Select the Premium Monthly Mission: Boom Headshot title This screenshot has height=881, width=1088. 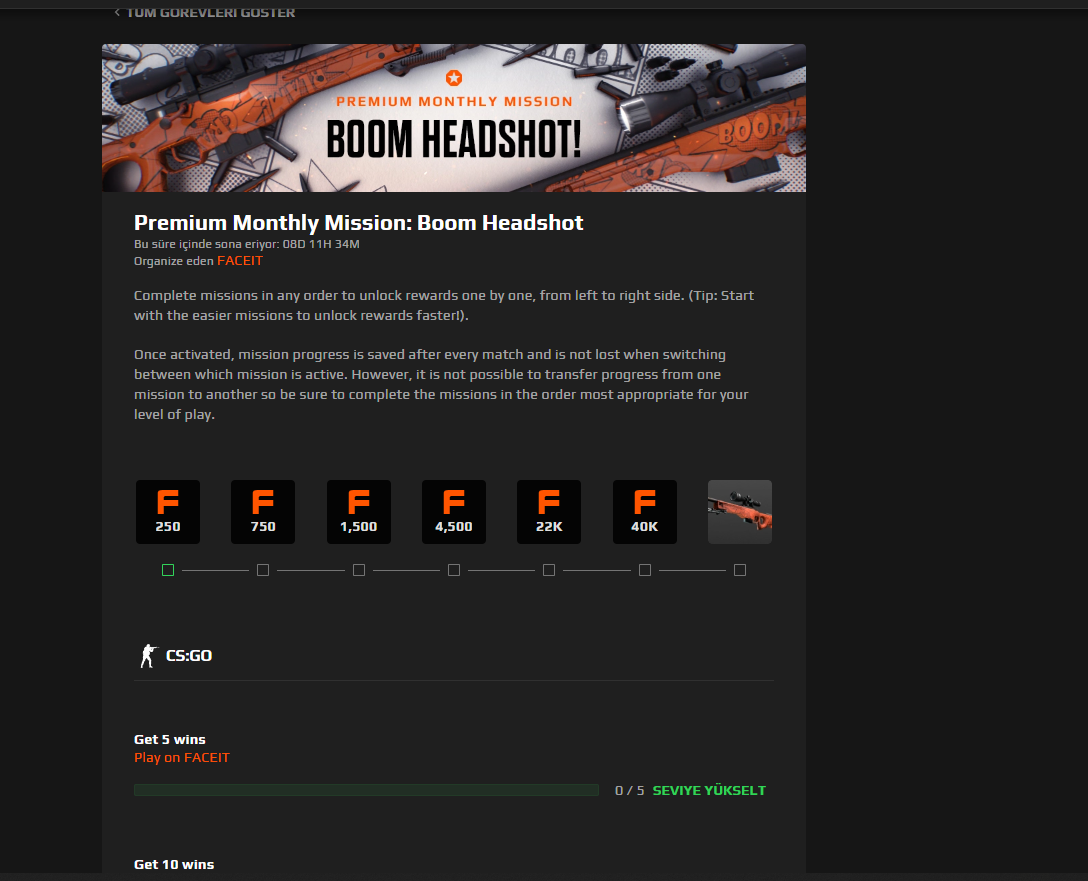[359, 223]
